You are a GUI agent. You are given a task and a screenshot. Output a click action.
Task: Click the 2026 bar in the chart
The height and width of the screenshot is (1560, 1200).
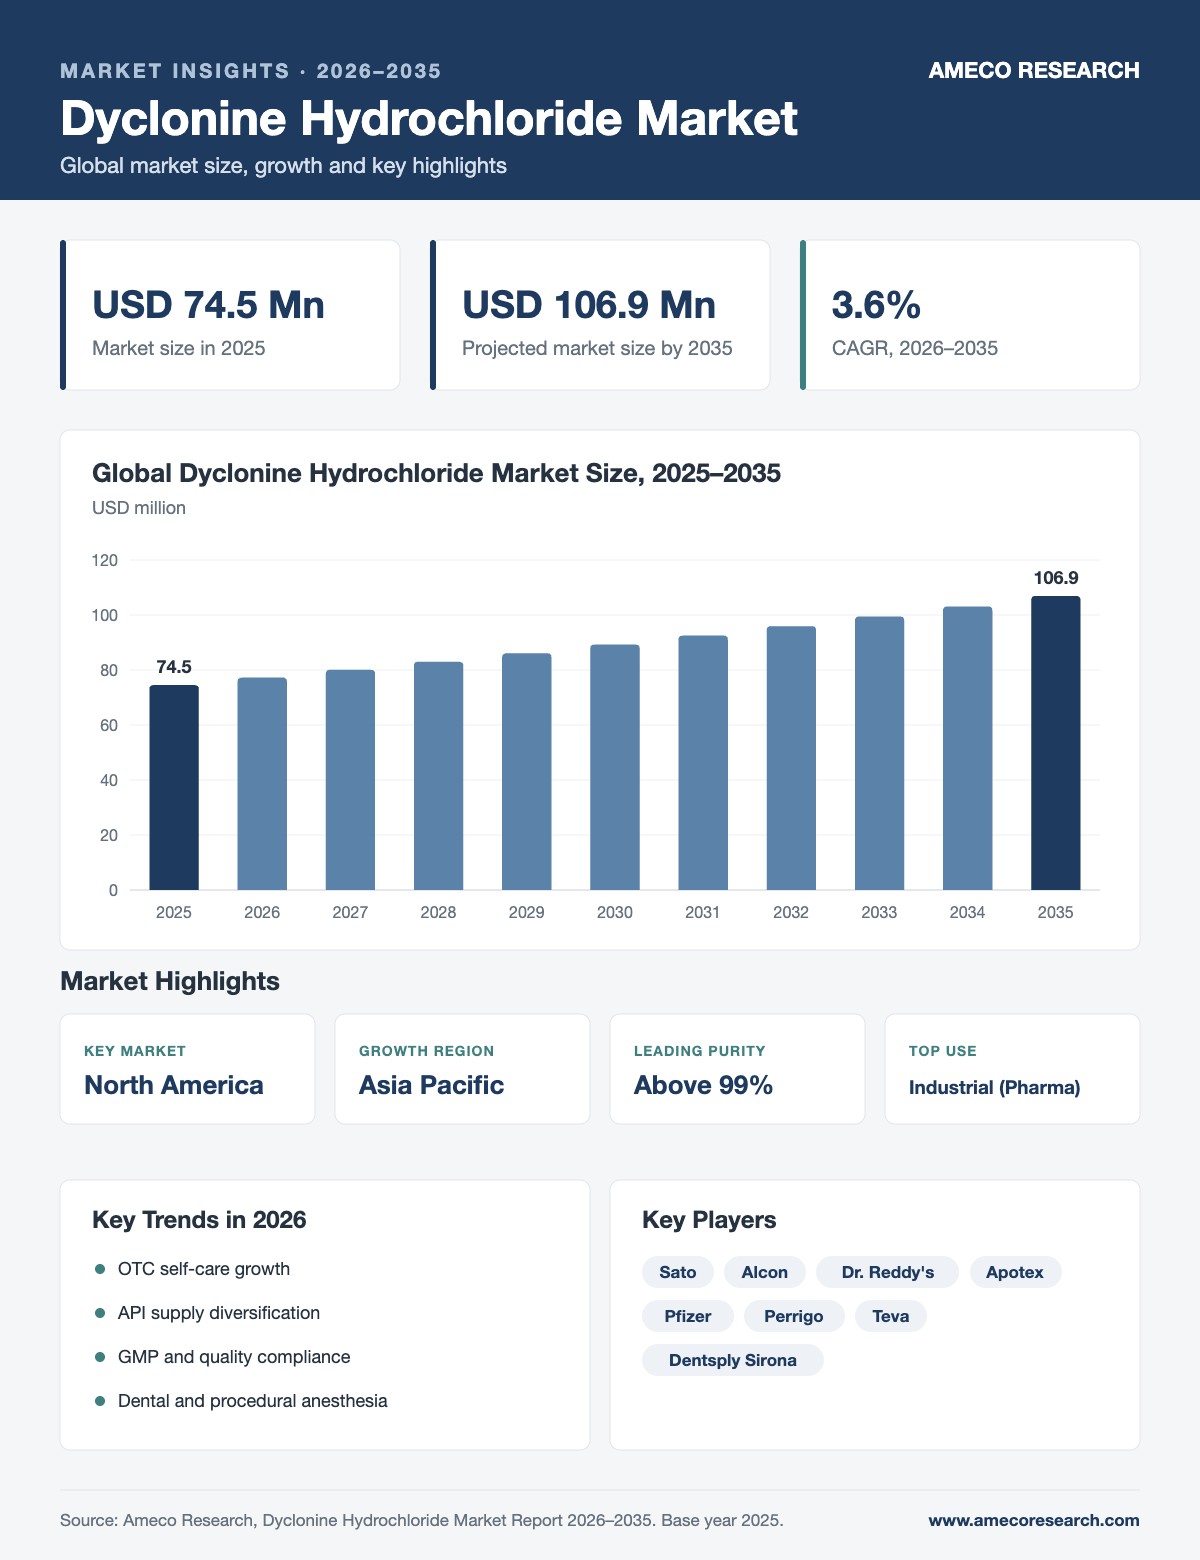pyautogui.click(x=262, y=784)
